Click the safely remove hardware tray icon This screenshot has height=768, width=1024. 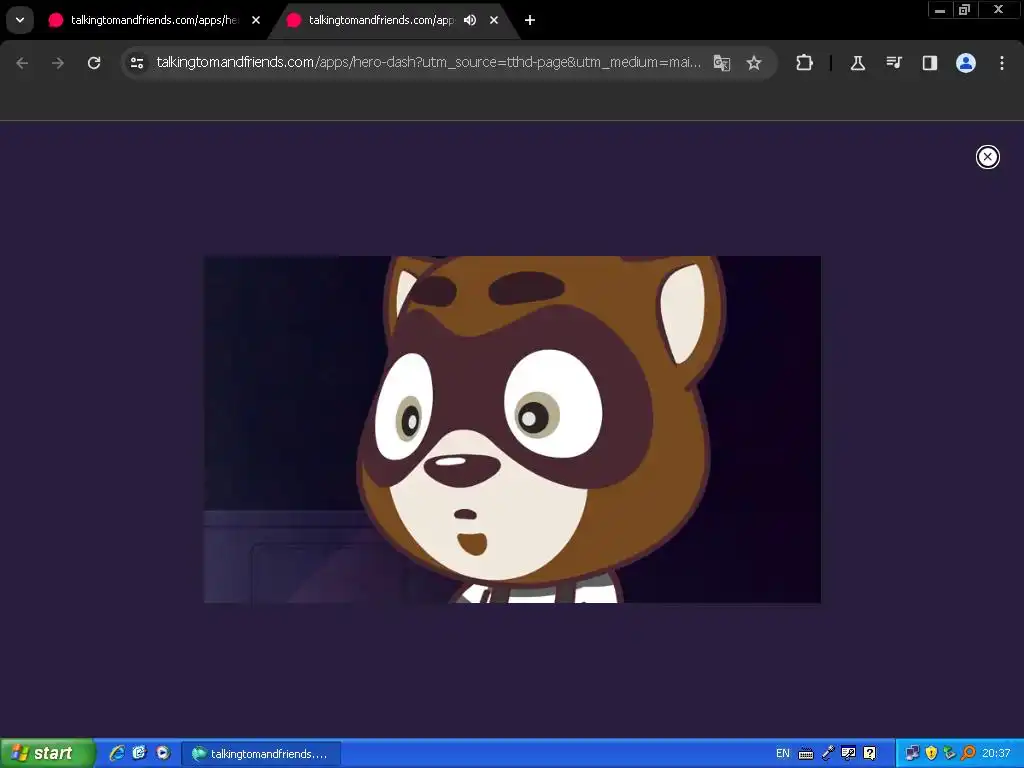tap(950, 753)
